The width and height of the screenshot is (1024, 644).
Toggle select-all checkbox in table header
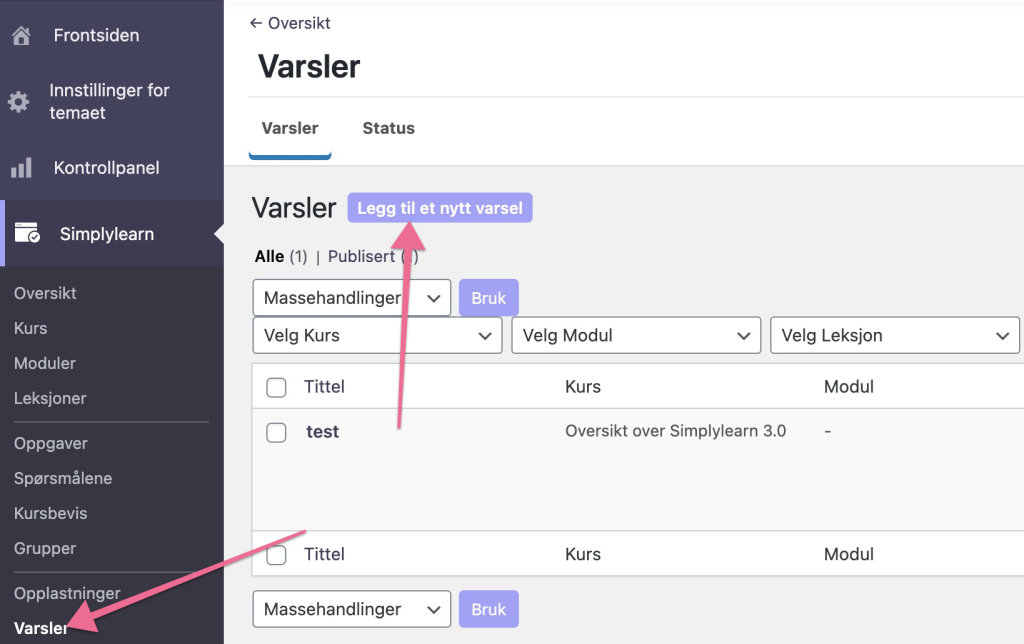(x=277, y=387)
